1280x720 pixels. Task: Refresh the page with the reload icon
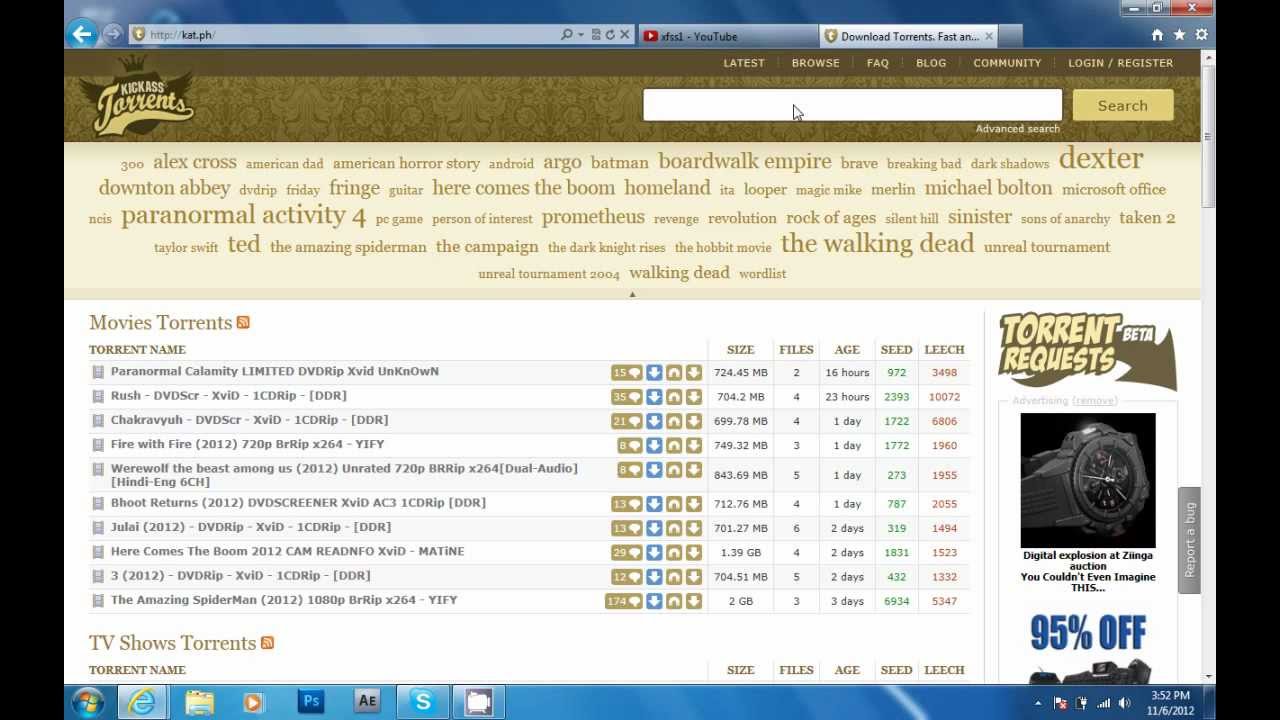point(609,35)
